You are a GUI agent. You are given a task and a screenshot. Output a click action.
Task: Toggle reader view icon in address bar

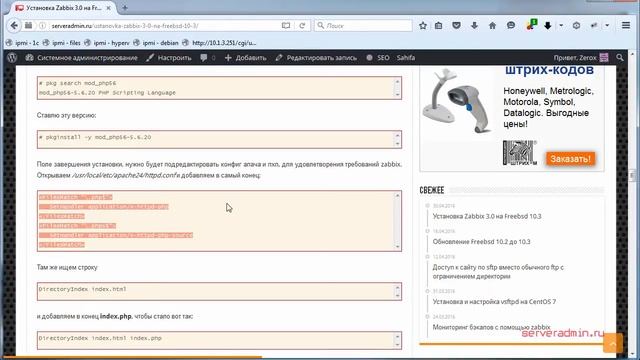pyautogui.click(x=286, y=25)
